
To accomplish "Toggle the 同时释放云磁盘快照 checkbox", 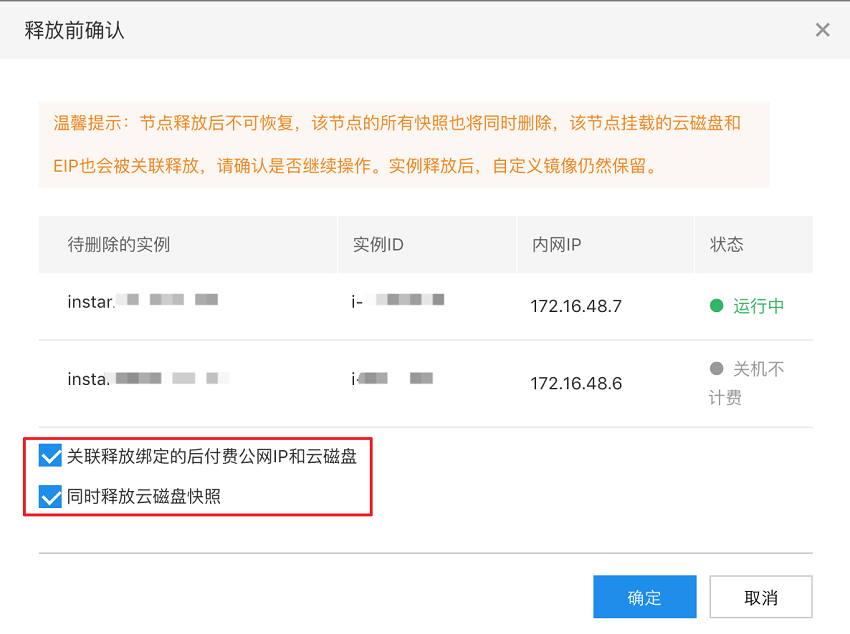I will (x=50, y=496).
